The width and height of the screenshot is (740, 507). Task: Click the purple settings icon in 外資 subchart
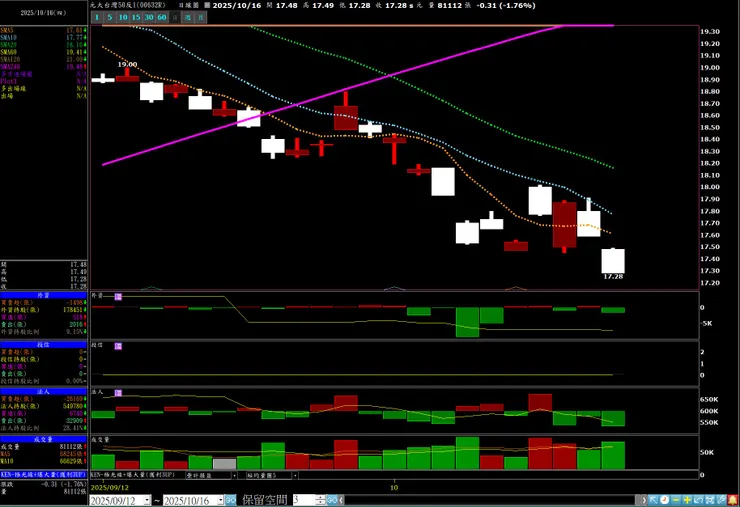118,296
